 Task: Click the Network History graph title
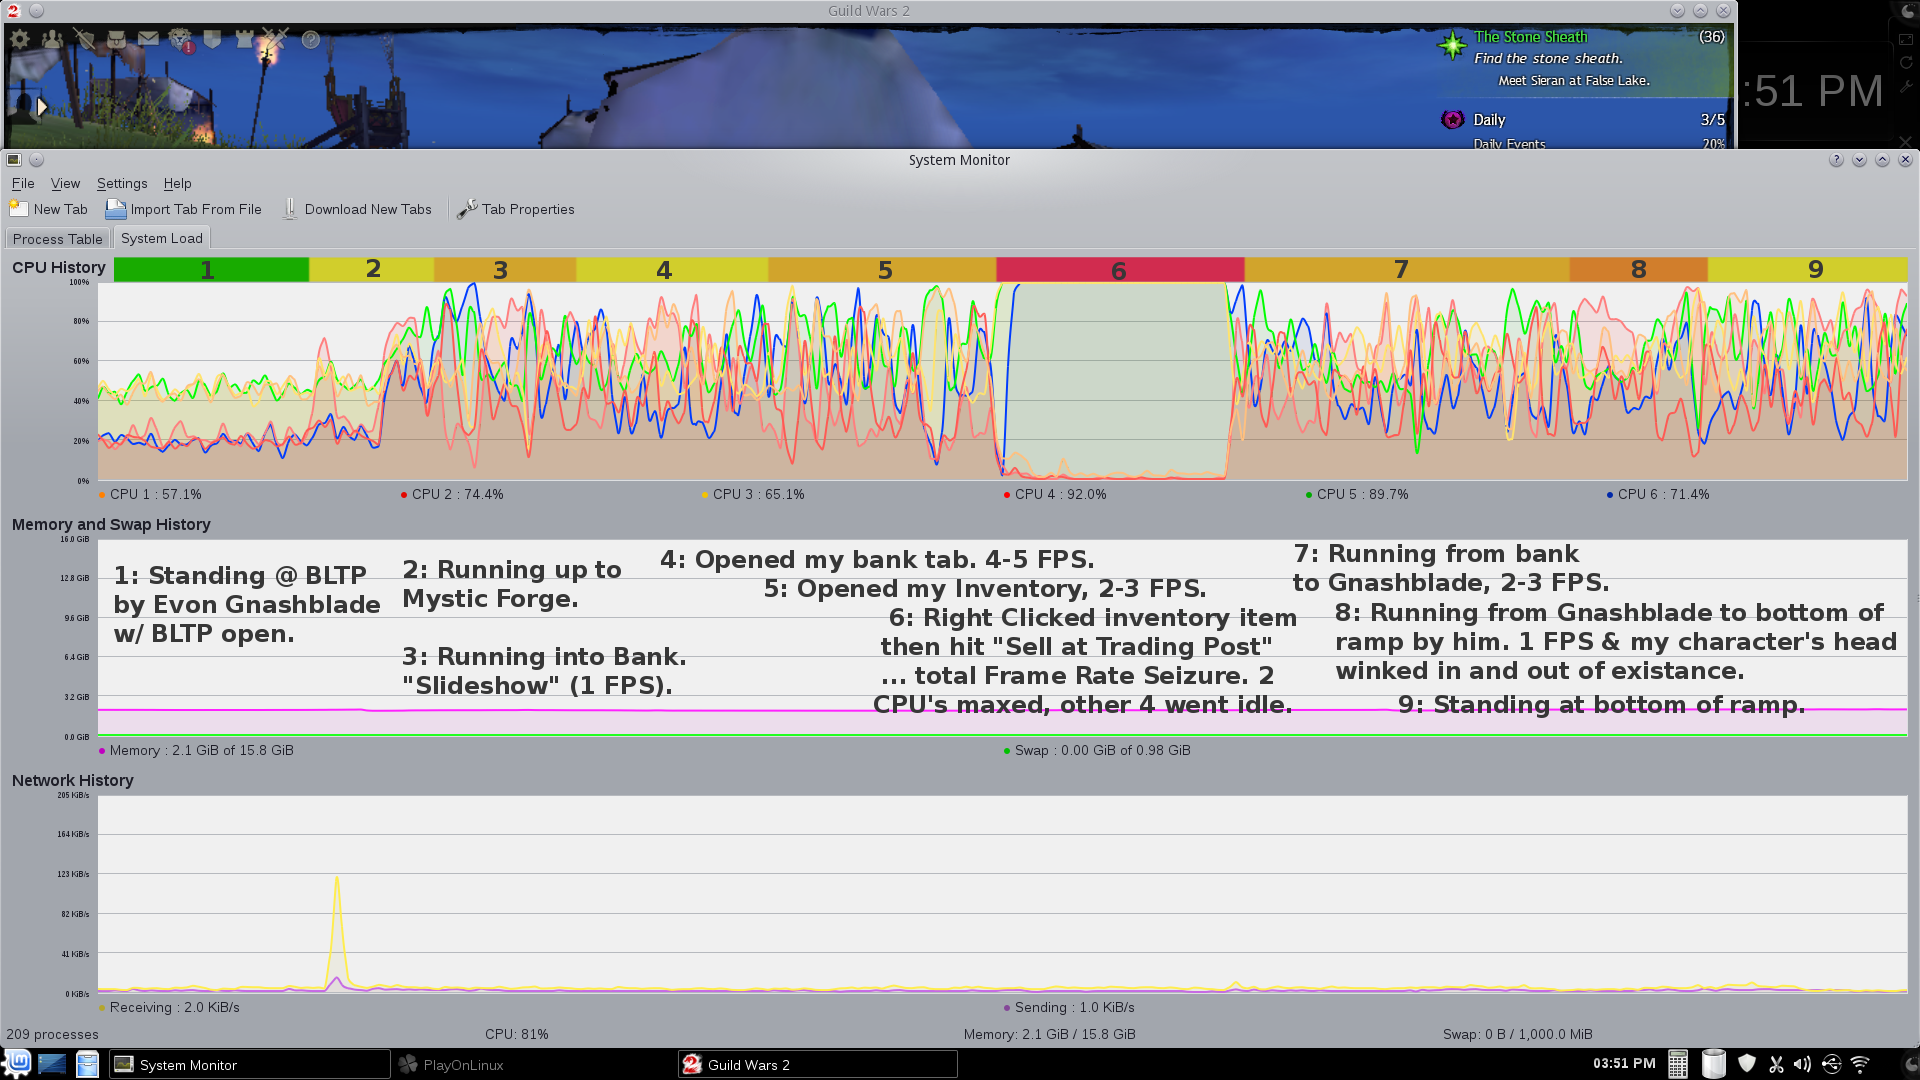[x=72, y=781]
